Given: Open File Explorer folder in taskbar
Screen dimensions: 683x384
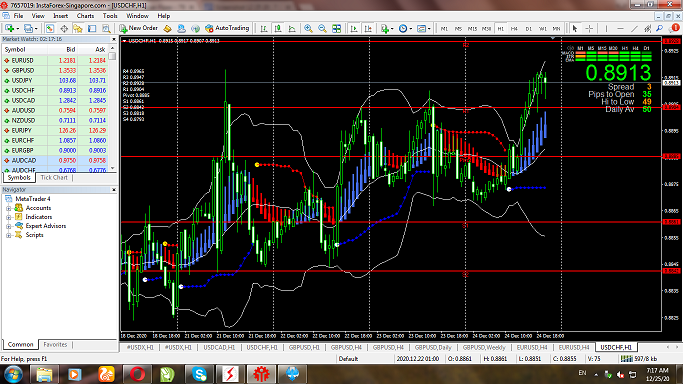Looking at the screenshot, I should click(x=44, y=374).
